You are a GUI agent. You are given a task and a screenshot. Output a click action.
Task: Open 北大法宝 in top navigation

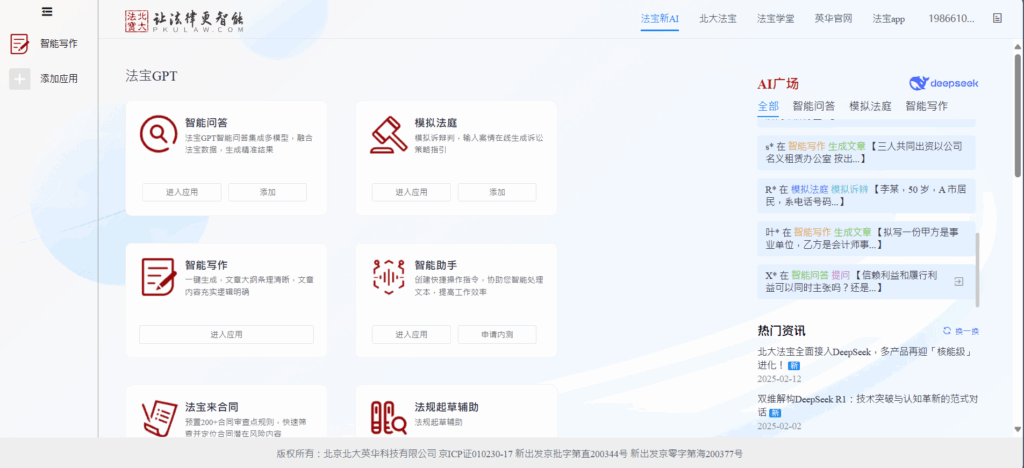coord(718,18)
